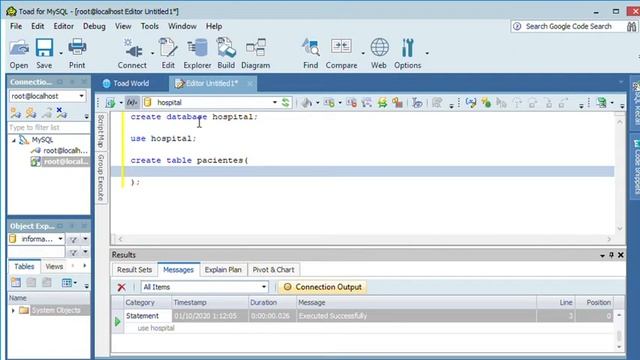
Task: Select the Messages tab
Action: click(x=178, y=270)
